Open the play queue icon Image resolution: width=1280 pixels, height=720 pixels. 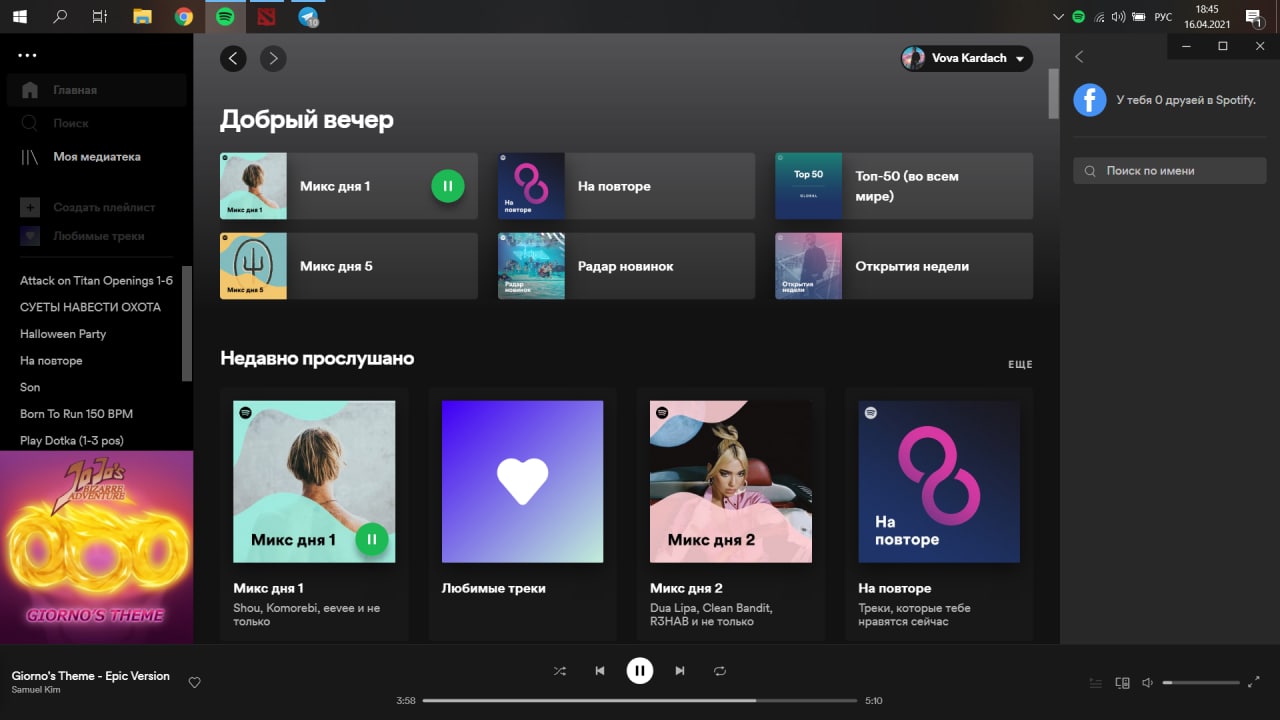click(x=1096, y=683)
